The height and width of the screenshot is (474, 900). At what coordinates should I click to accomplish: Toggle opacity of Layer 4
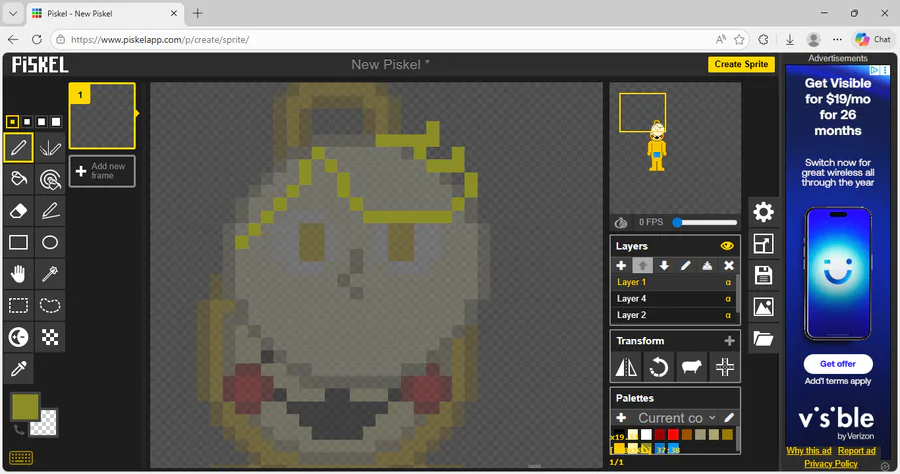click(x=728, y=298)
